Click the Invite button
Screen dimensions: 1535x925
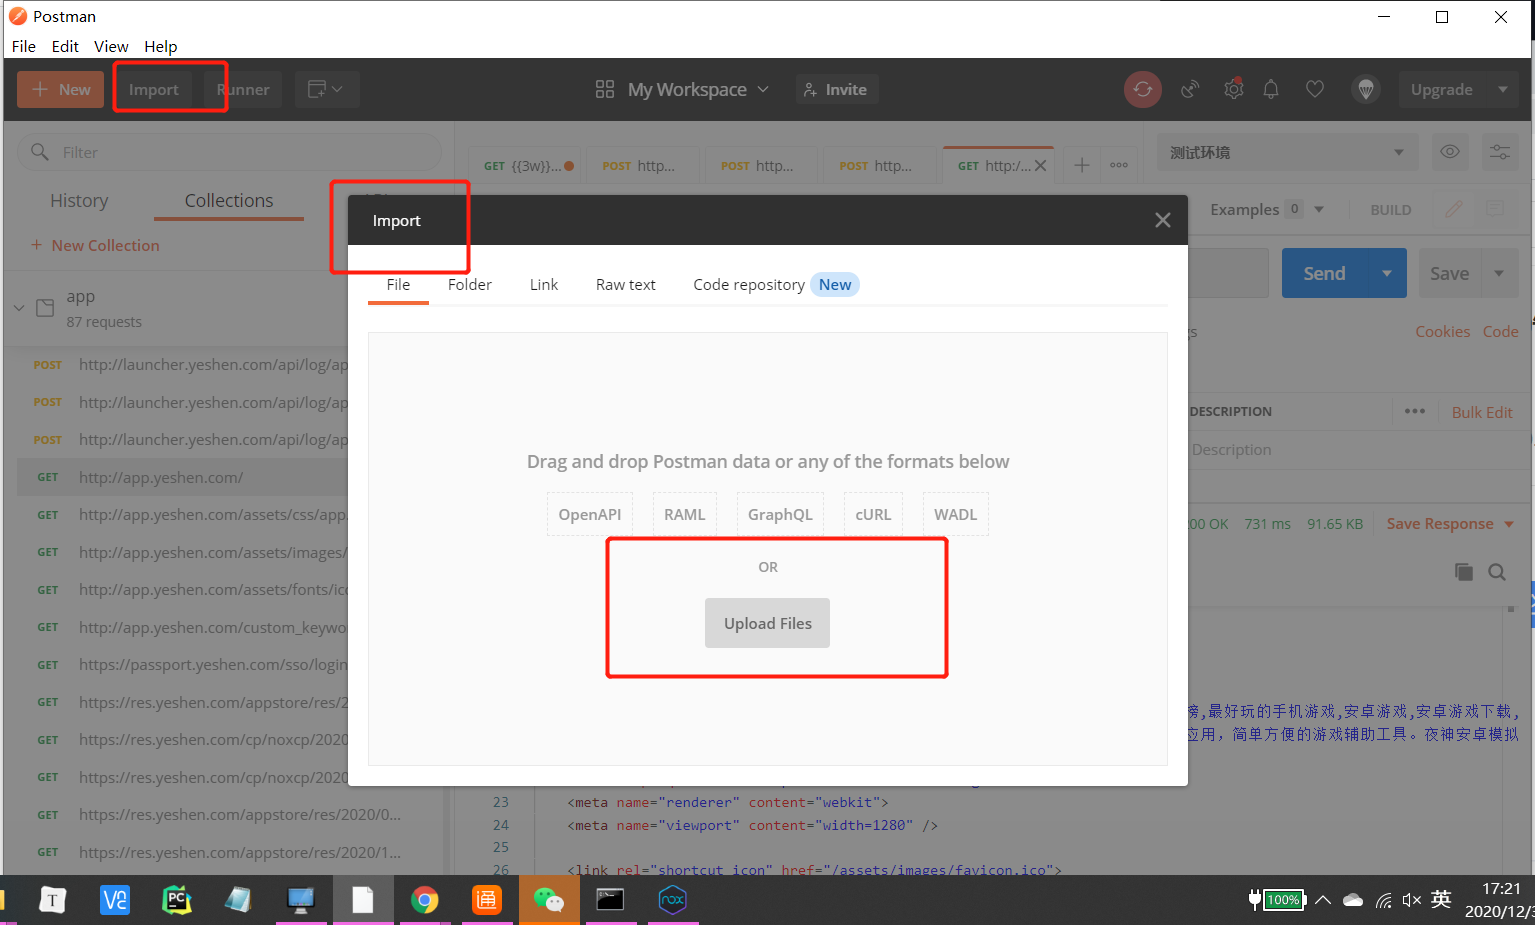pos(836,89)
